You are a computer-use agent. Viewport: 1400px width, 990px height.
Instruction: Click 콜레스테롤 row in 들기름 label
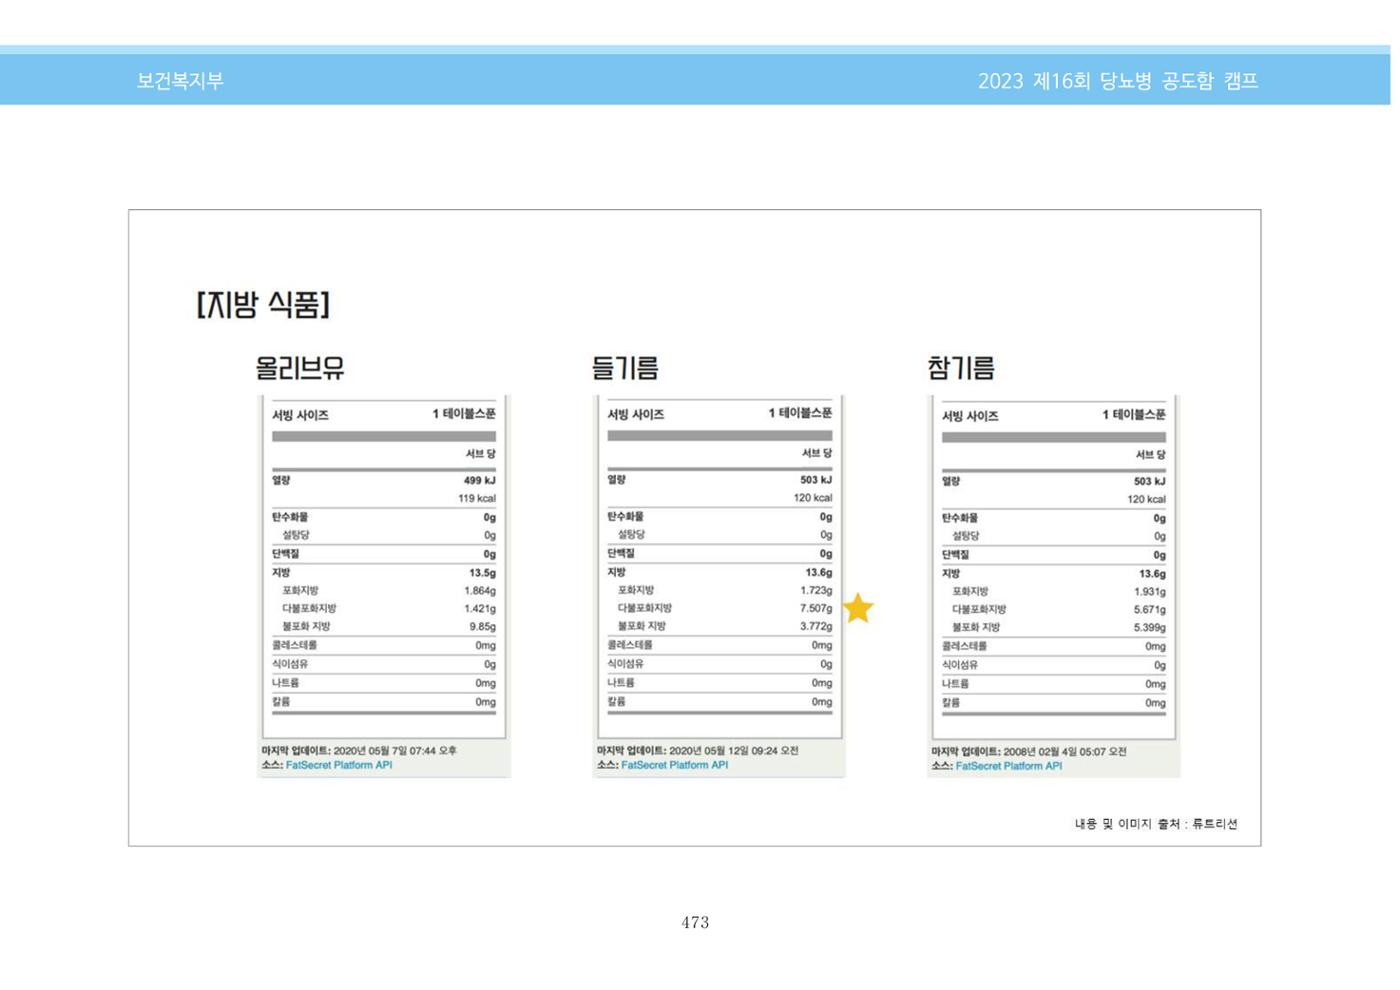coord(719,645)
